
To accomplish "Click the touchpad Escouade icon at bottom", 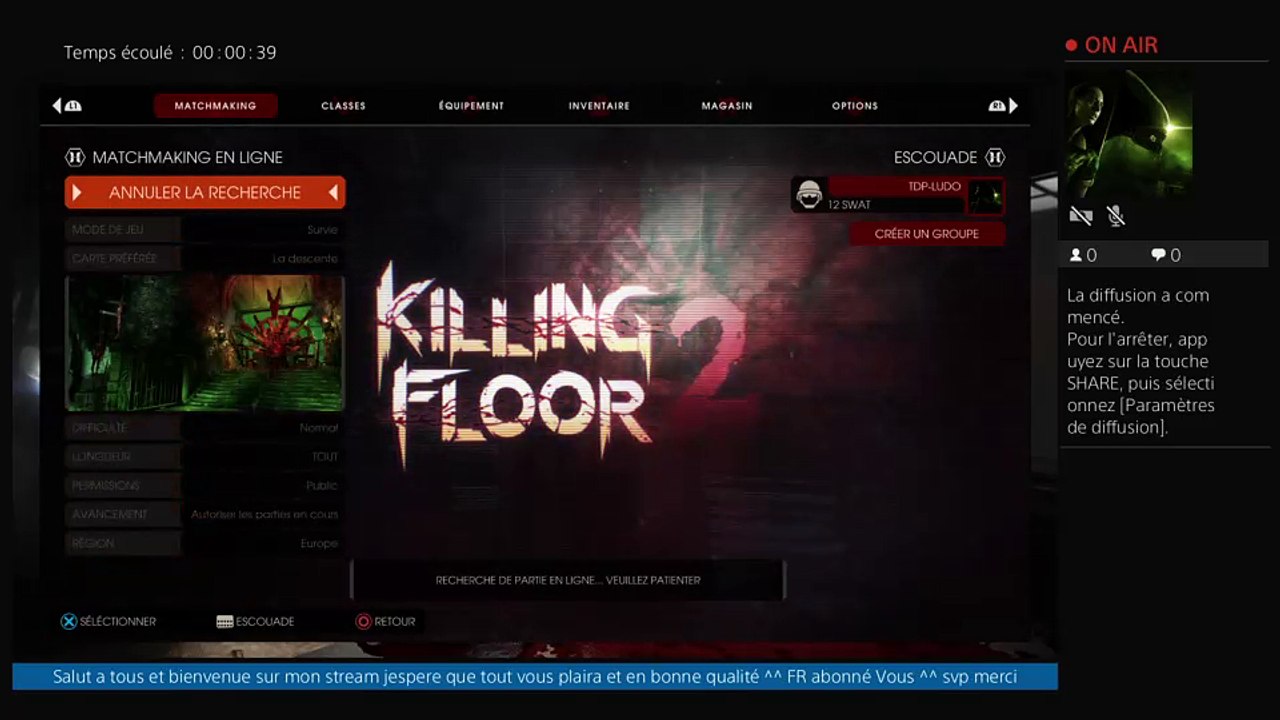I will (x=225, y=621).
